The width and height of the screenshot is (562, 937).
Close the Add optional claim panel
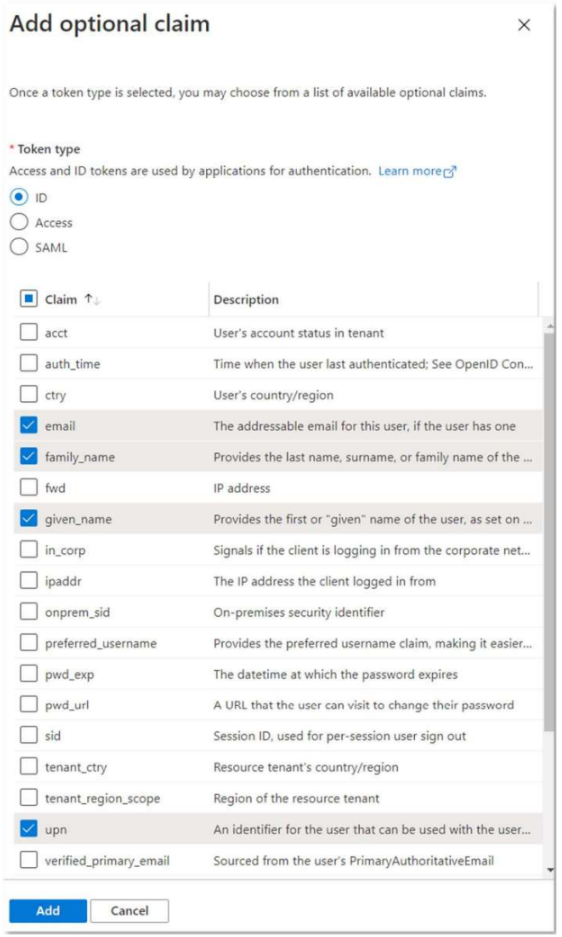tap(524, 25)
